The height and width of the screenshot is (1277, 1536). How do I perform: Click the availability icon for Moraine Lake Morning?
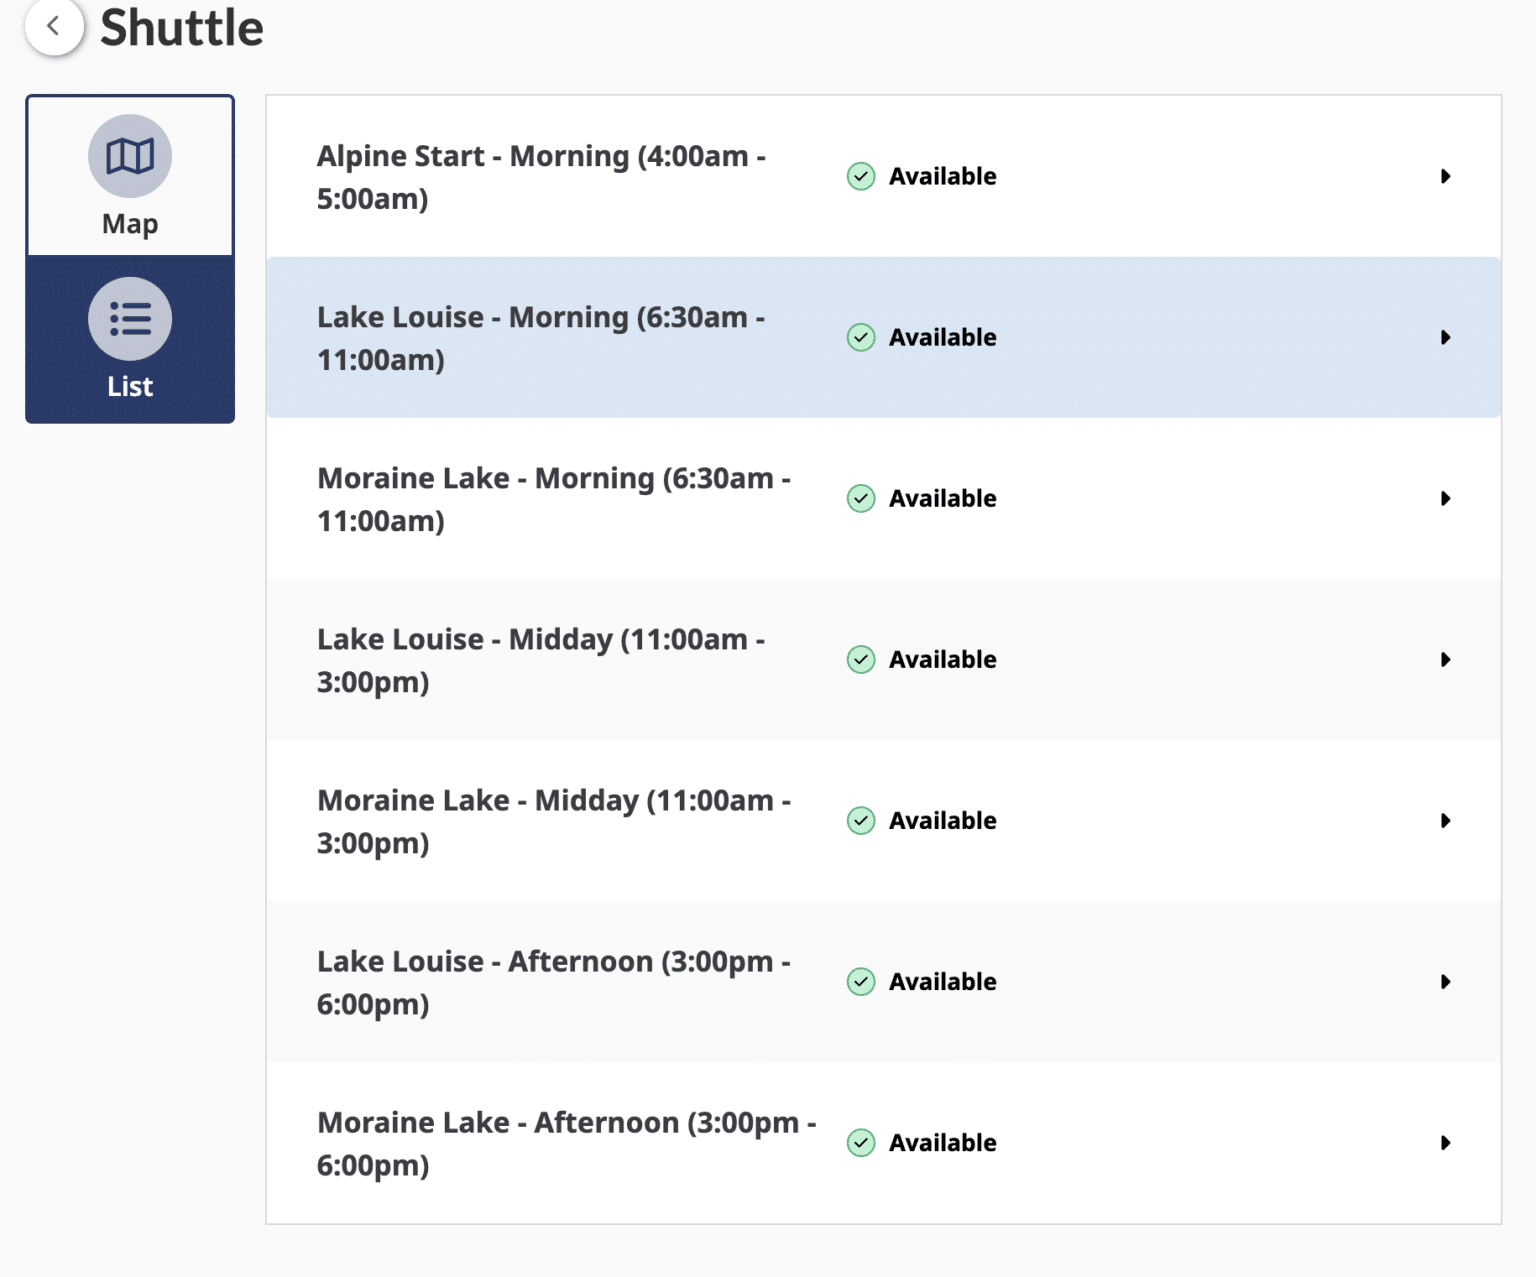[860, 498]
